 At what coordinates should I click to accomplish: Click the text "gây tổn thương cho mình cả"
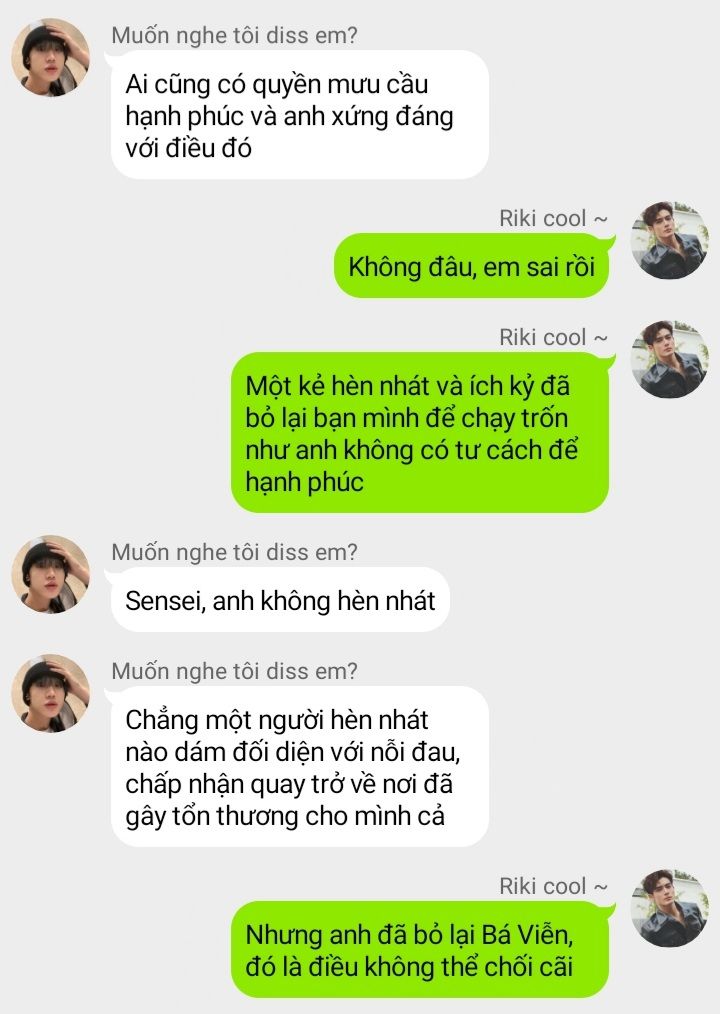(x=285, y=816)
